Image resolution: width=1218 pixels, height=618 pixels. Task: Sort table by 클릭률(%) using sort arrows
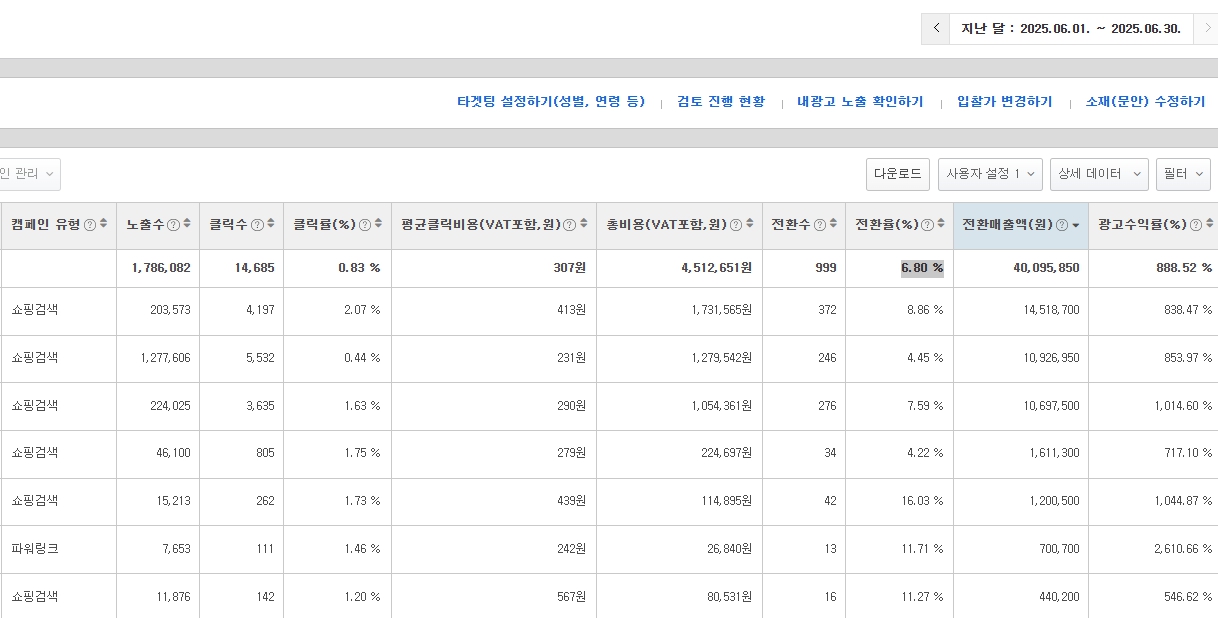click(x=378, y=224)
